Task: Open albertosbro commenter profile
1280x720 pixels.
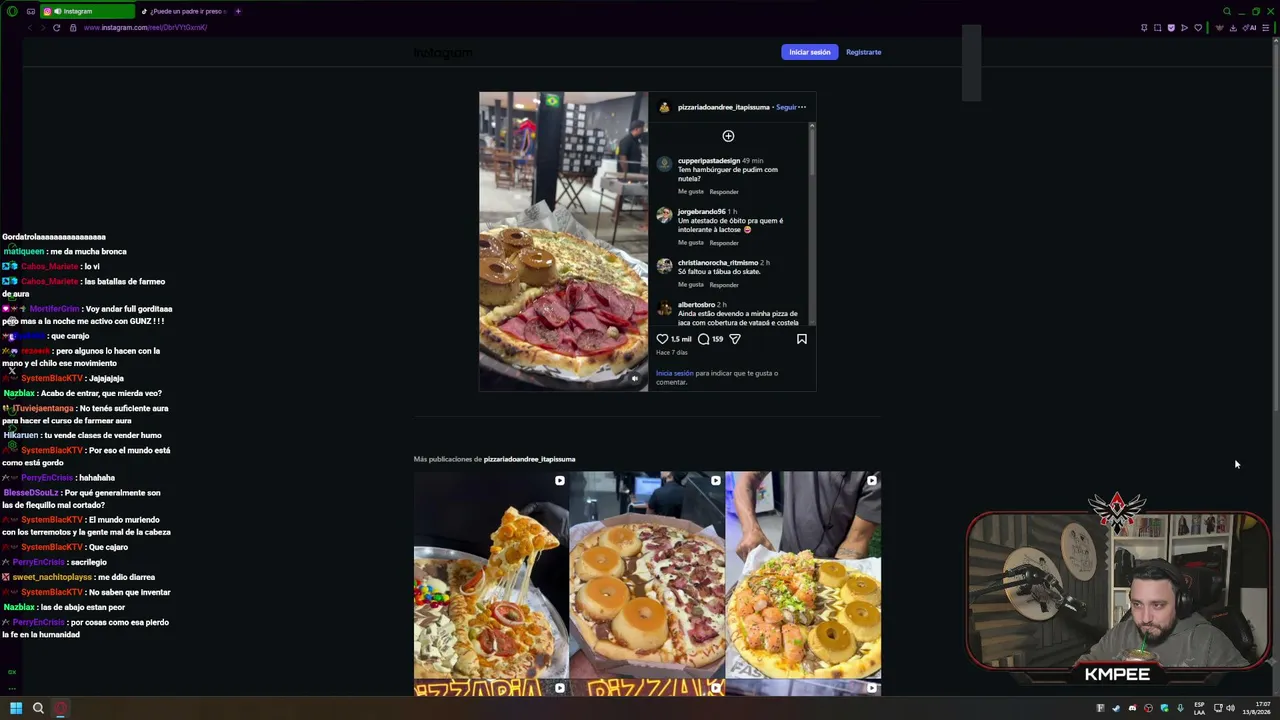Action: pyautogui.click(x=696, y=305)
